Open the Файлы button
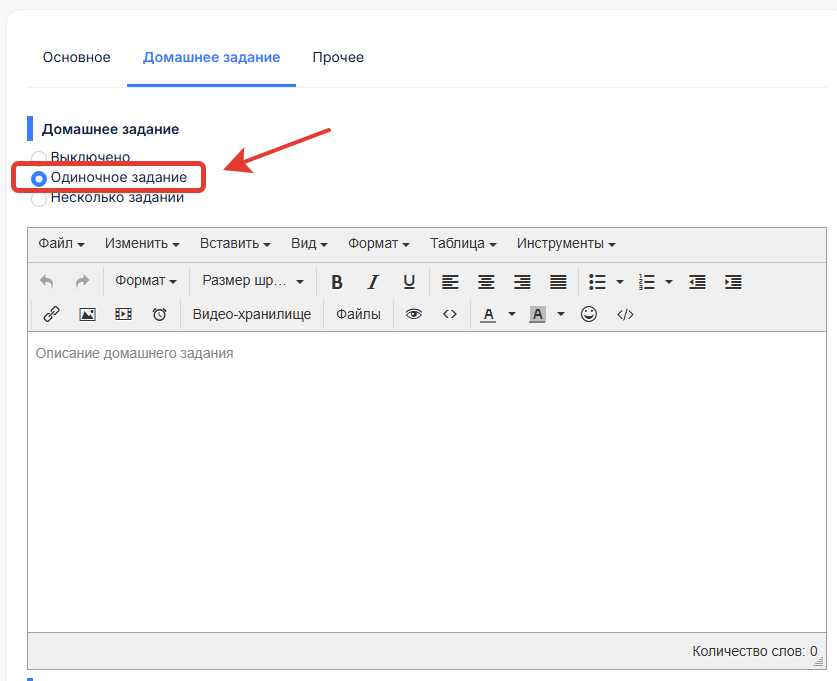This screenshot has height=681, width=837. tap(358, 314)
